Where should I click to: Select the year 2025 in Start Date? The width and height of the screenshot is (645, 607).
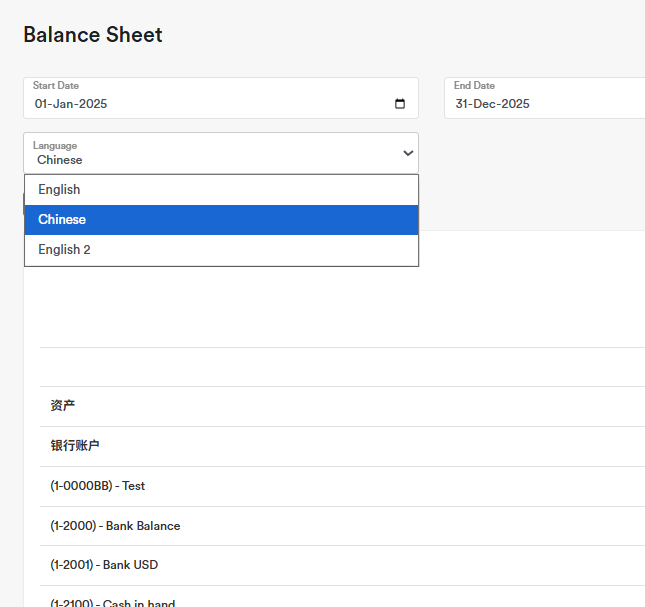[93, 104]
